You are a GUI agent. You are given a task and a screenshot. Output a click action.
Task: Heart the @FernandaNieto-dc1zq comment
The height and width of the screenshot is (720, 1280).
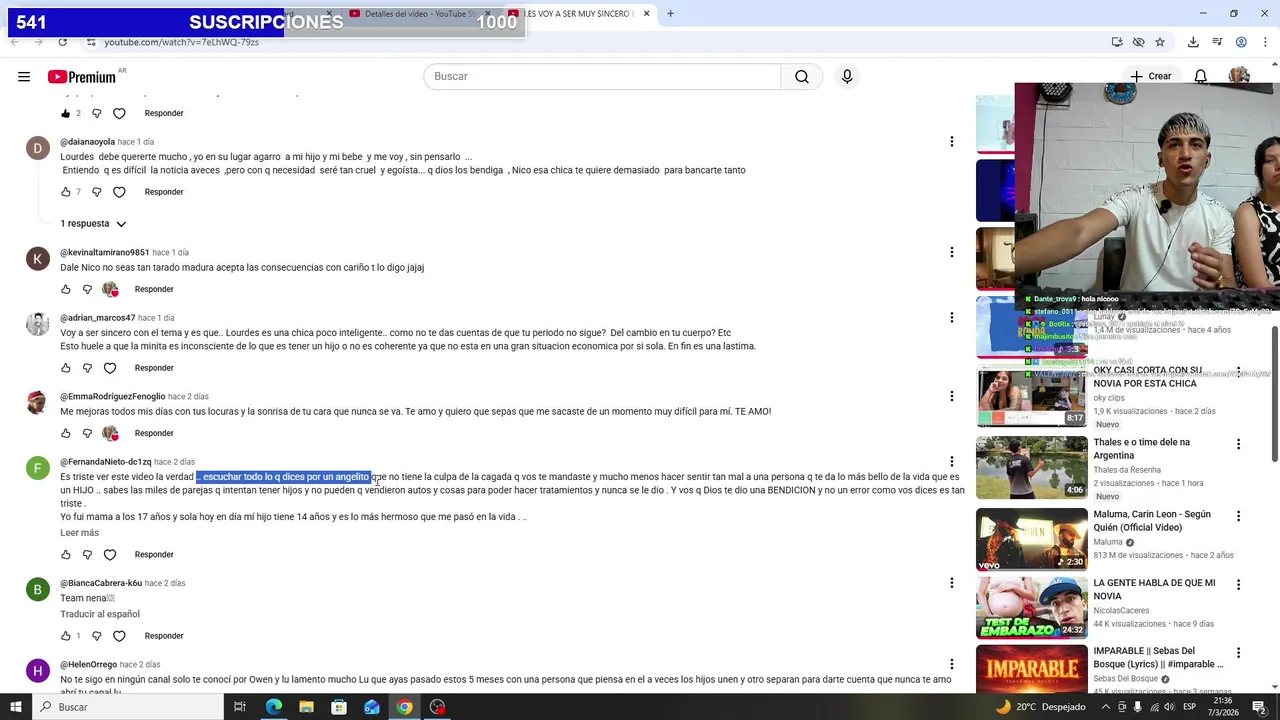110,555
